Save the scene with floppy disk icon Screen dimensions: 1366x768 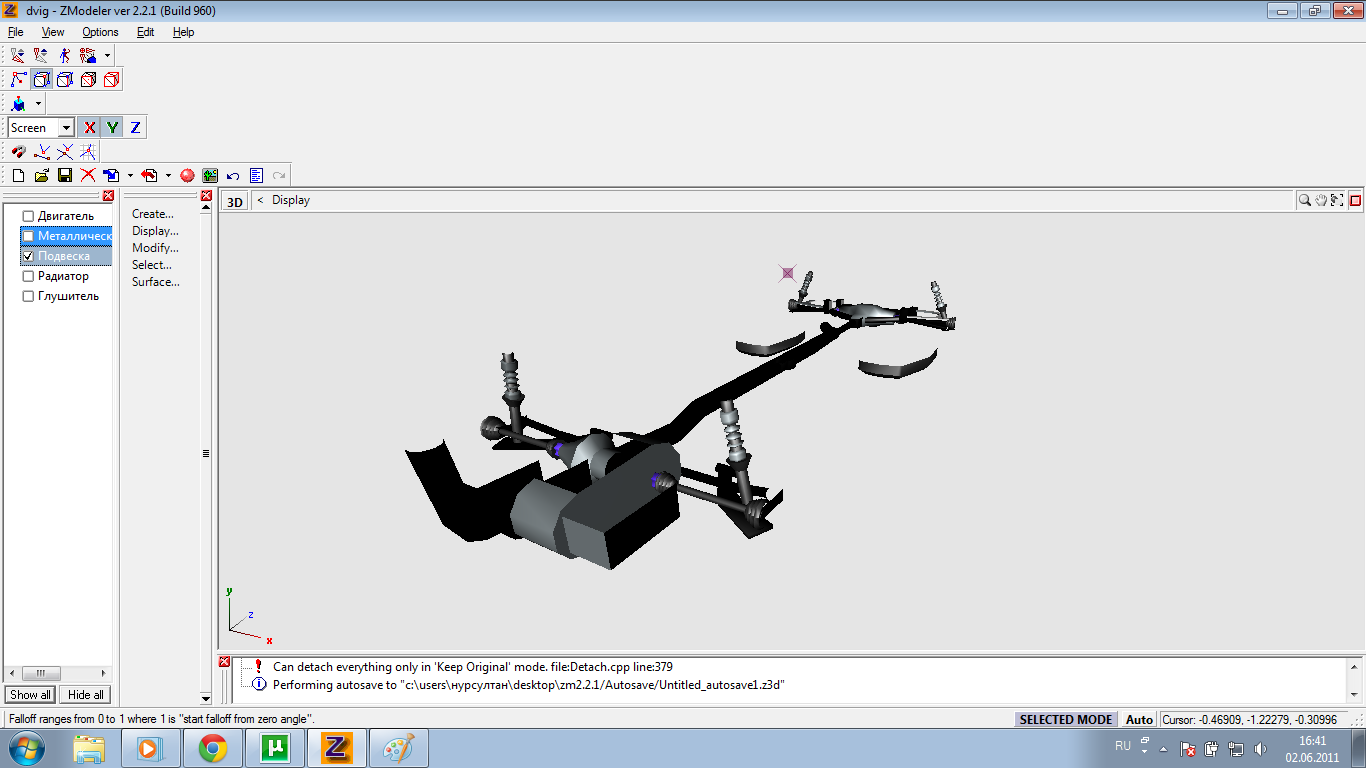click(x=64, y=175)
